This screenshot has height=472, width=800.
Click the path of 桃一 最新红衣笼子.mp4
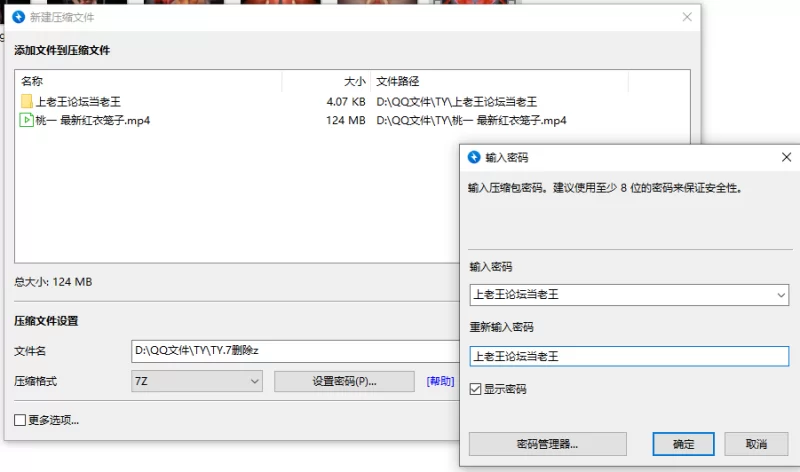click(471, 120)
